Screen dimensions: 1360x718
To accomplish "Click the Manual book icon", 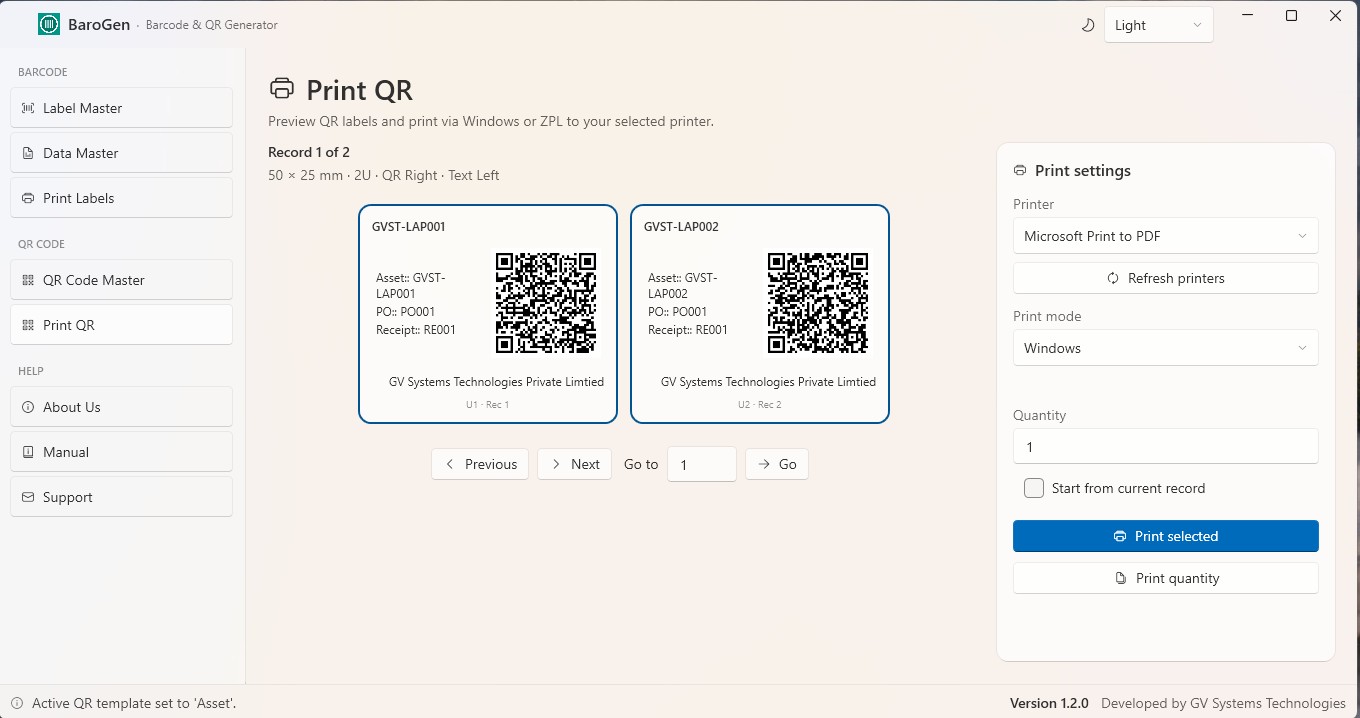I will click(x=28, y=452).
